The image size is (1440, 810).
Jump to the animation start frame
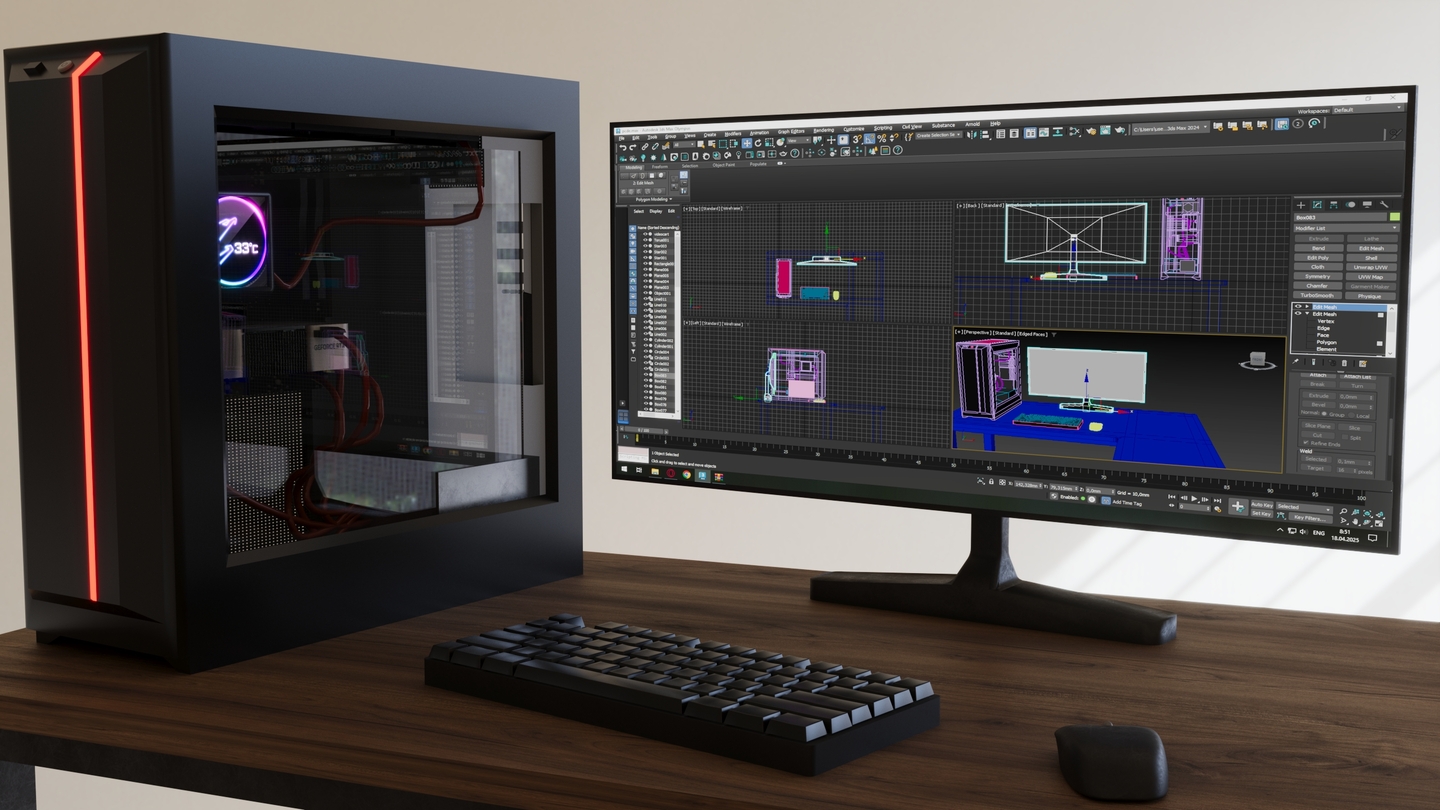[1171, 497]
